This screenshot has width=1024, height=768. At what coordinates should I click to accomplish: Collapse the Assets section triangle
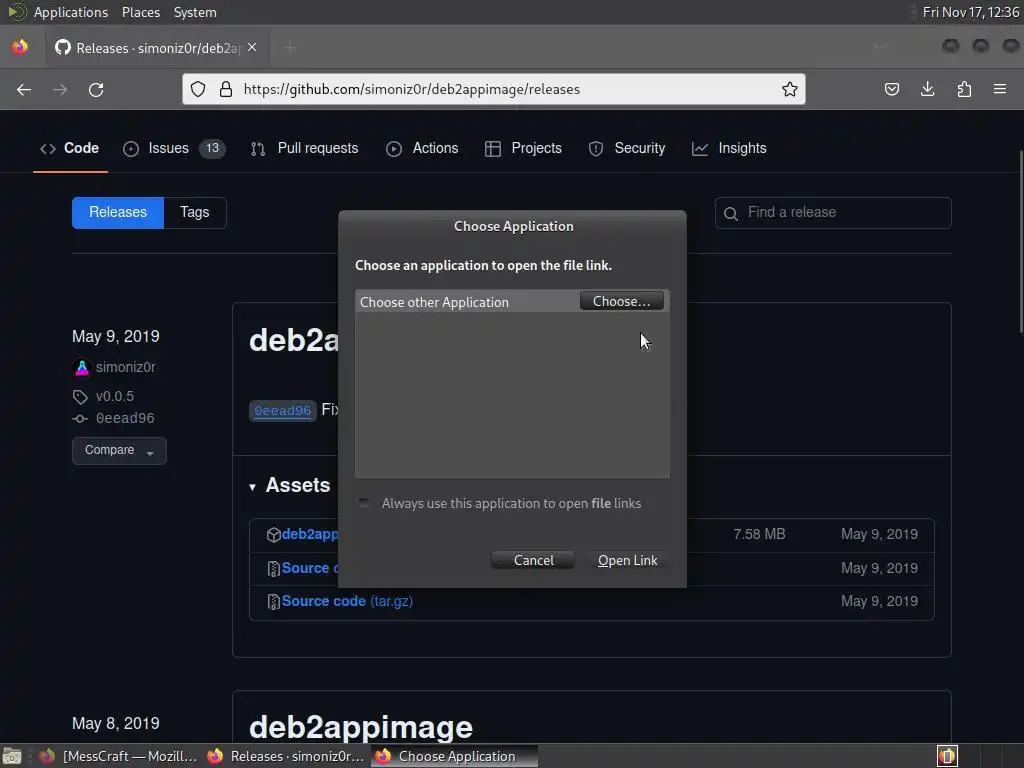pyautogui.click(x=252, y=487)
